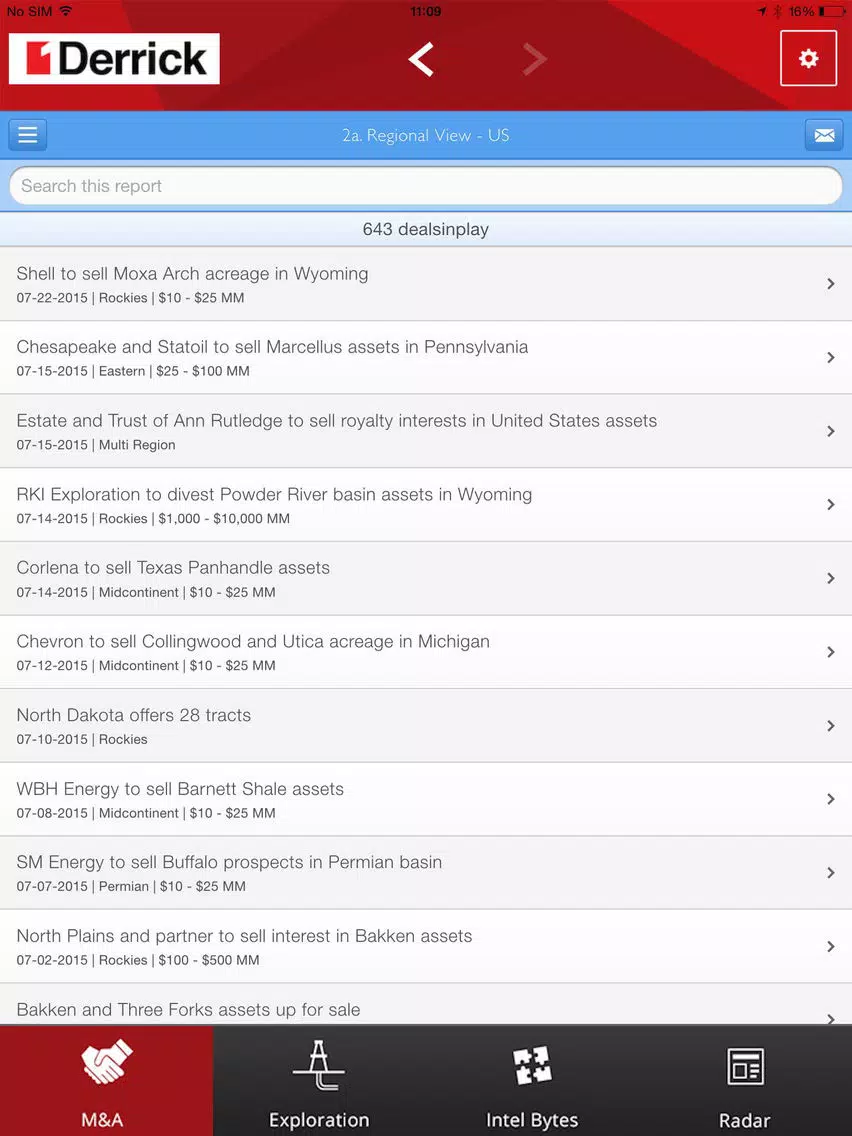Image resolution: width=852 pixels, height=1136 pixels.
Task: Tap the Wi-Fi icon in status bar
Action: point(66,11)
